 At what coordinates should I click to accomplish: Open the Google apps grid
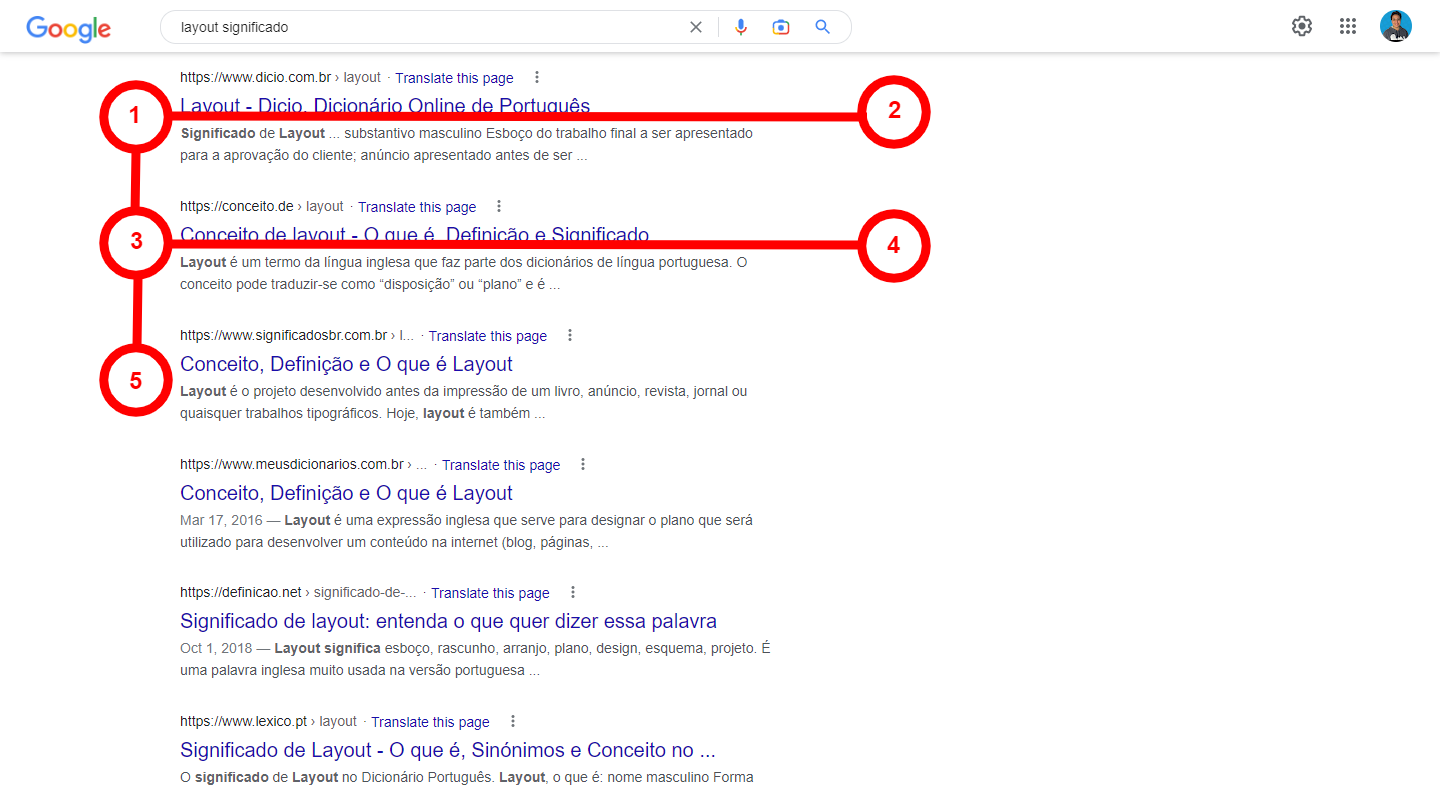click(x=1348, y=26)
